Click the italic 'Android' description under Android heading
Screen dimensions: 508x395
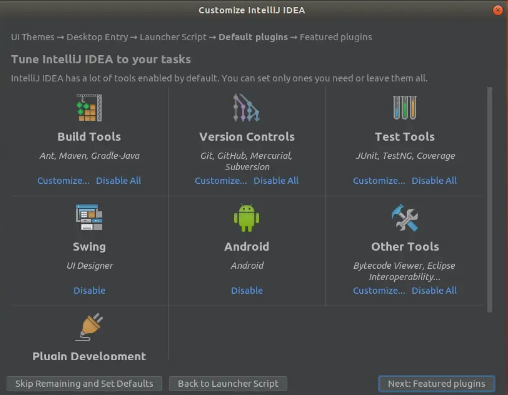click(x=247, y=266)
